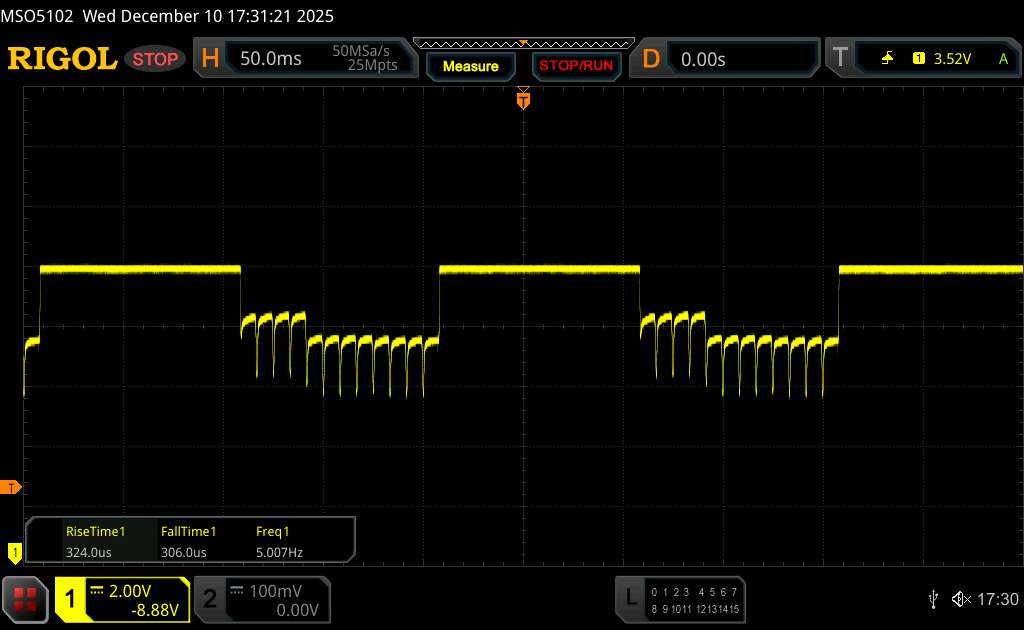
Task: Select the rising edge trigger icon
Action: [887, 59]
